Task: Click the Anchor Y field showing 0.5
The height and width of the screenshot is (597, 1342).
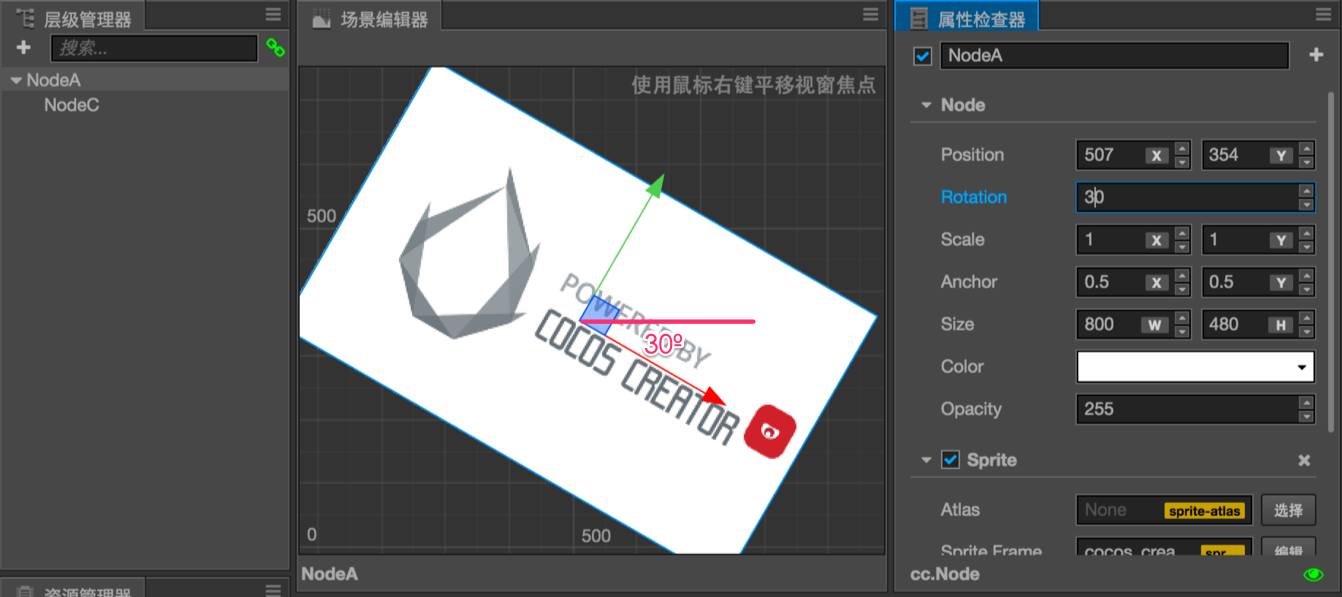Action: (x=1249, y=282)
